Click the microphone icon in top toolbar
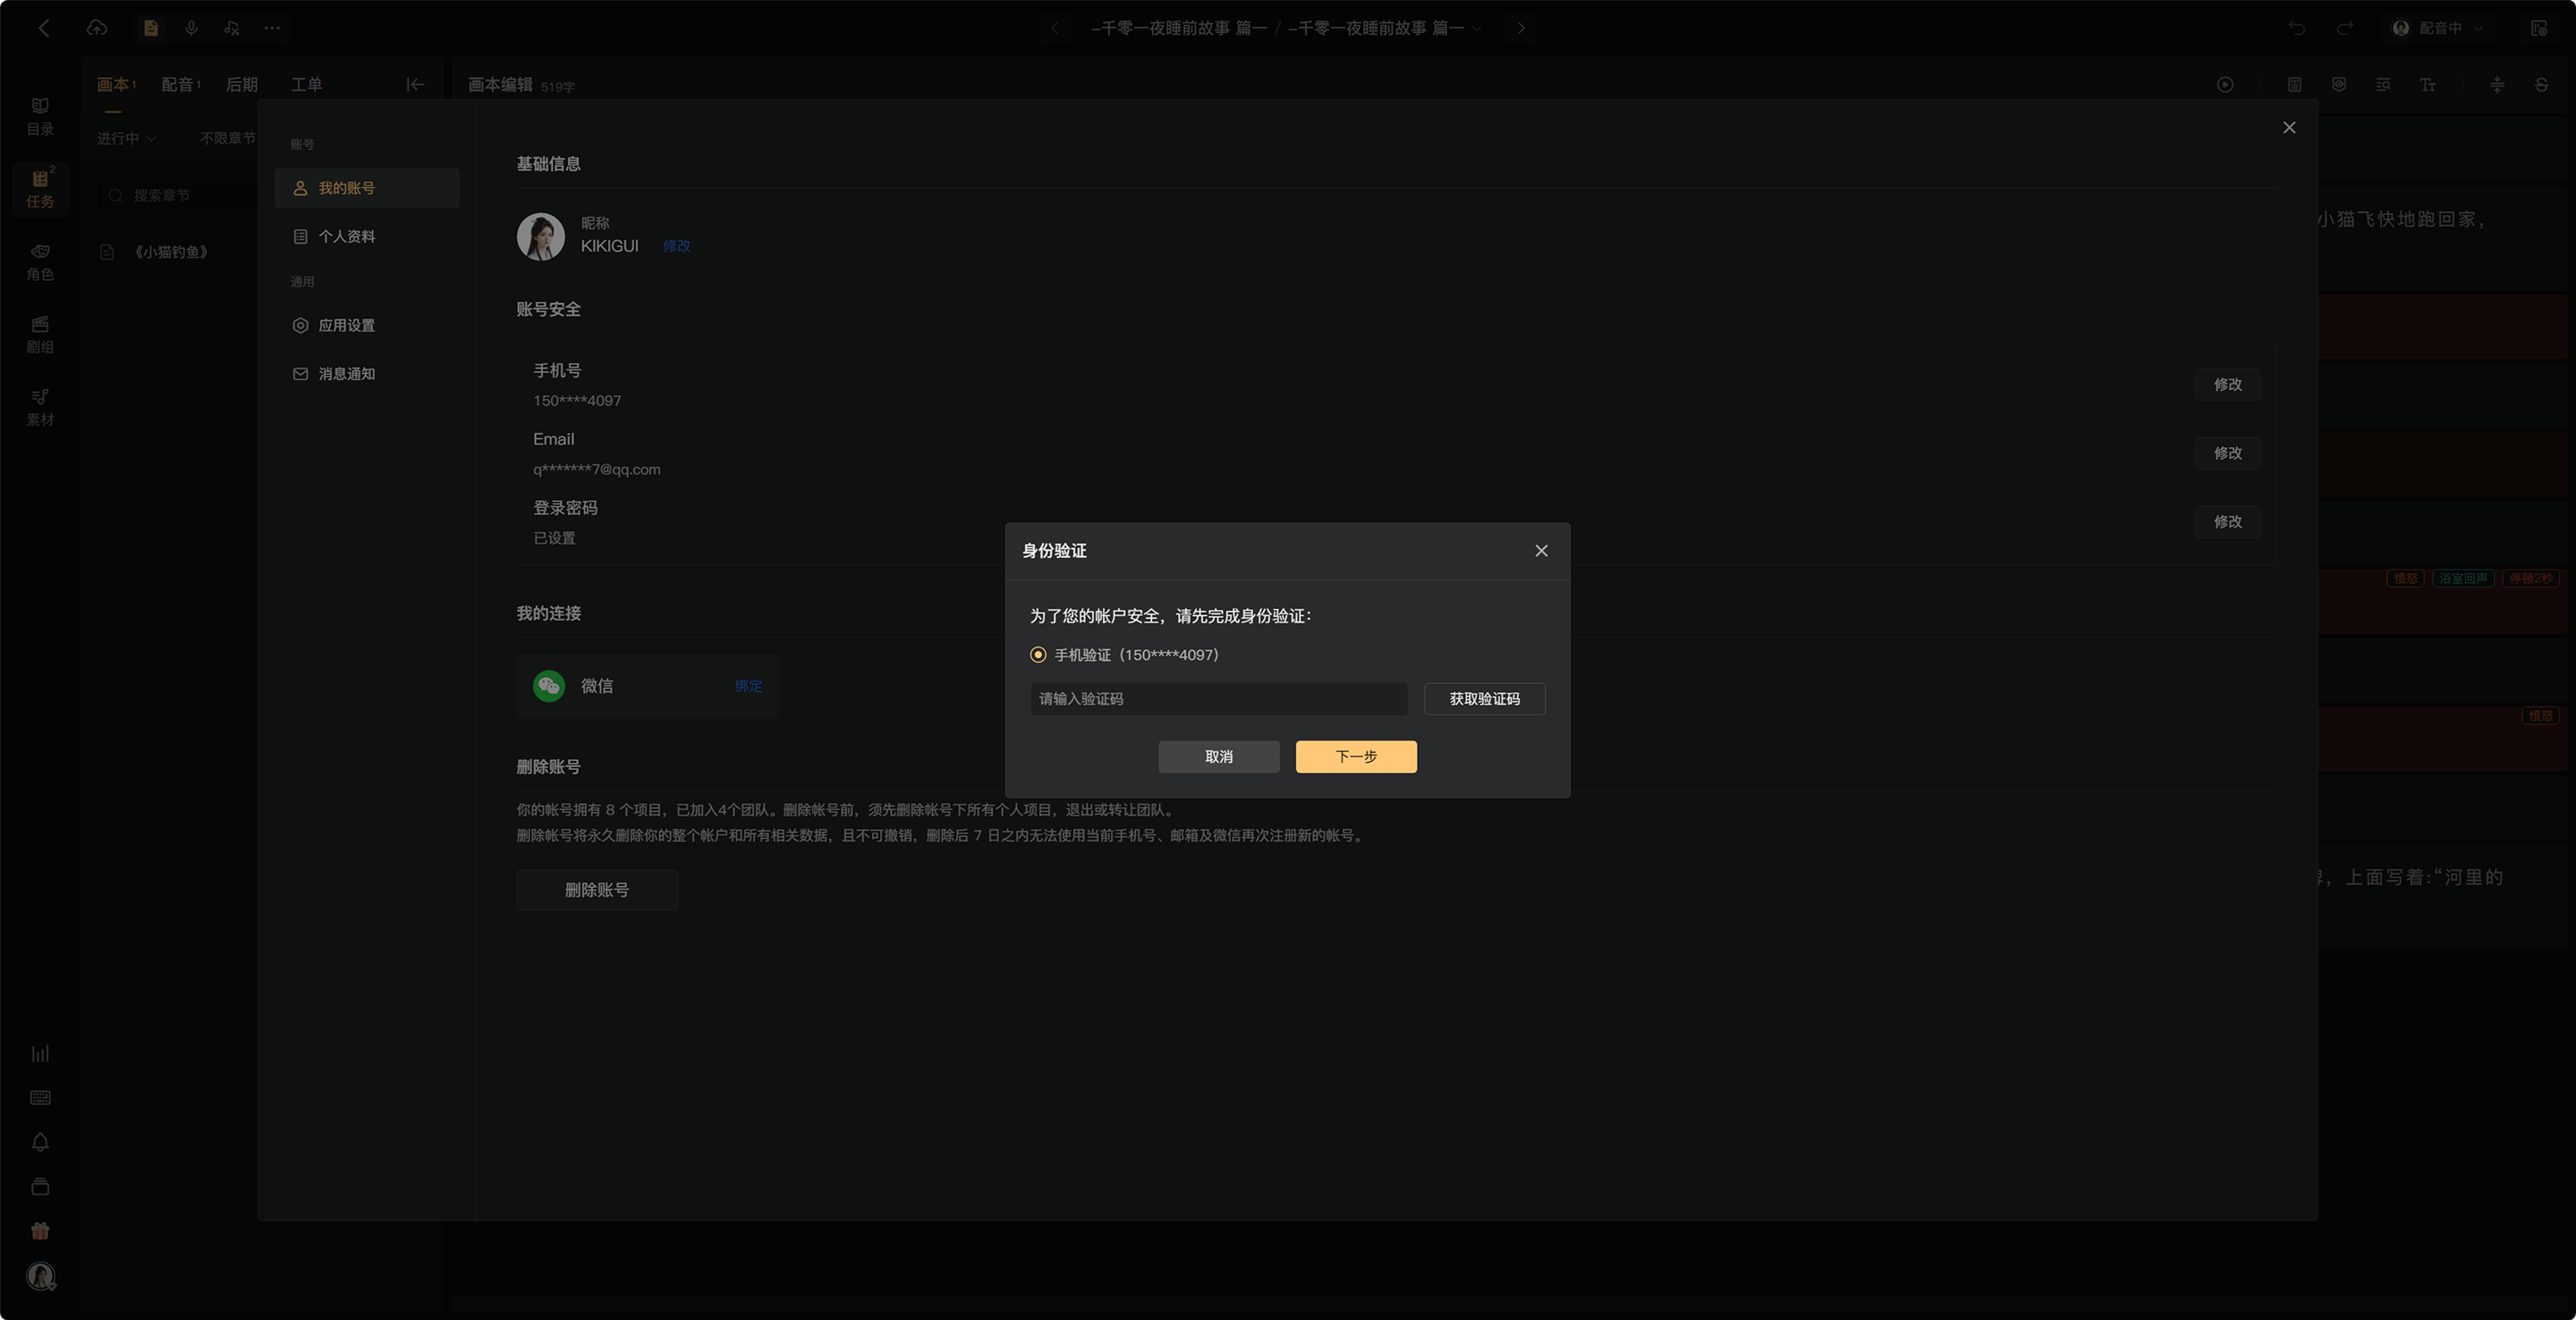 (191, 28)
